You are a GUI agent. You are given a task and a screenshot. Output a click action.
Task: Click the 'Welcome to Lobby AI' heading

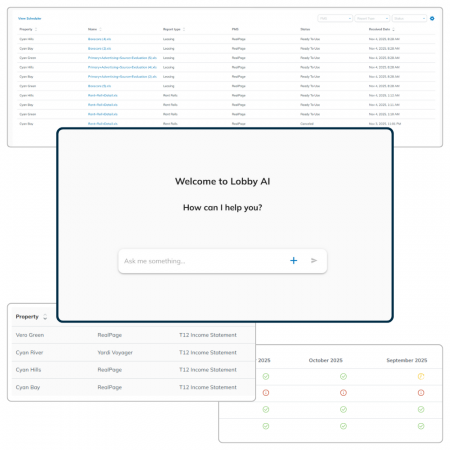click(x=223, y=181)
